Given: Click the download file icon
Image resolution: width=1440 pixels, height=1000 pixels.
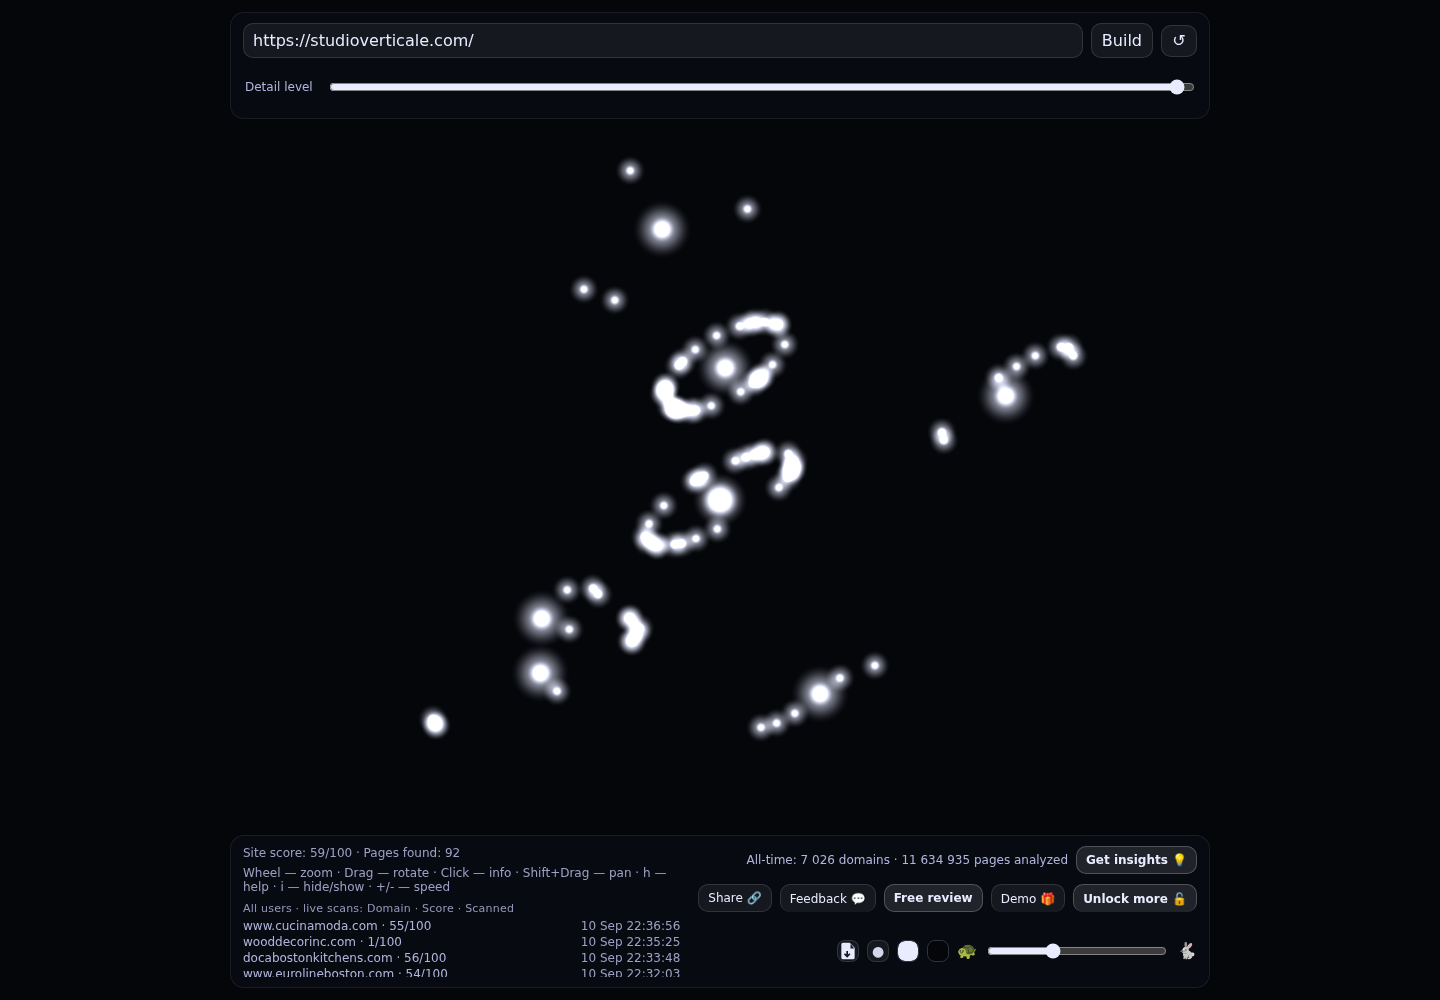Looking at the screenshot, I should [x=848, y=951].
